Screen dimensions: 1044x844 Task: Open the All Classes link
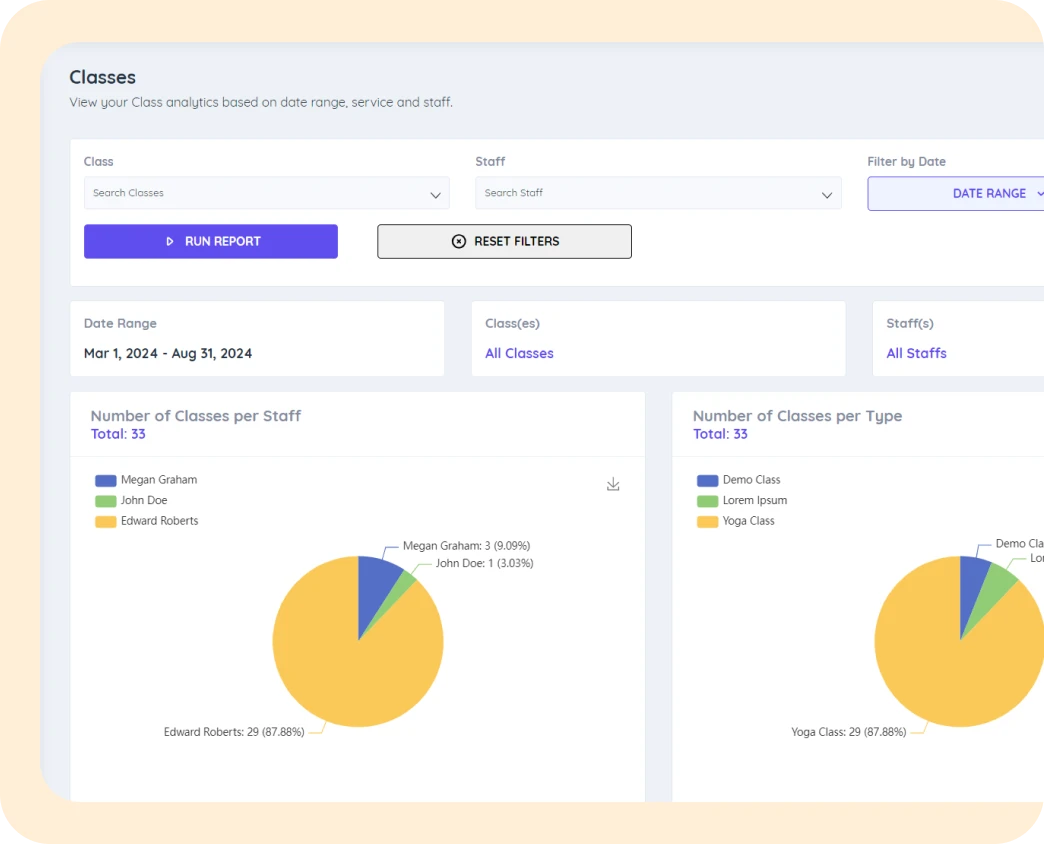pyautogui.click(x=519, y=353)
